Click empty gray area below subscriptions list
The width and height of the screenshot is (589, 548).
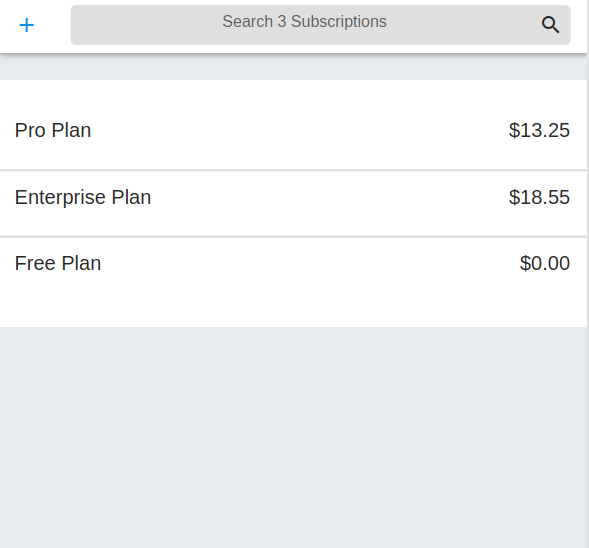click(x=293, y=436)
